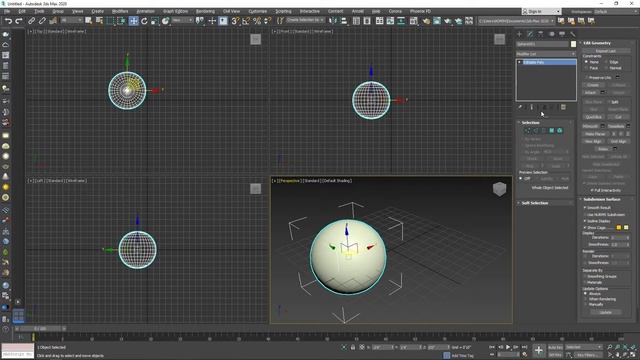Click the Set Key plus button
The image size is (640, 360).
click(539, 350)
